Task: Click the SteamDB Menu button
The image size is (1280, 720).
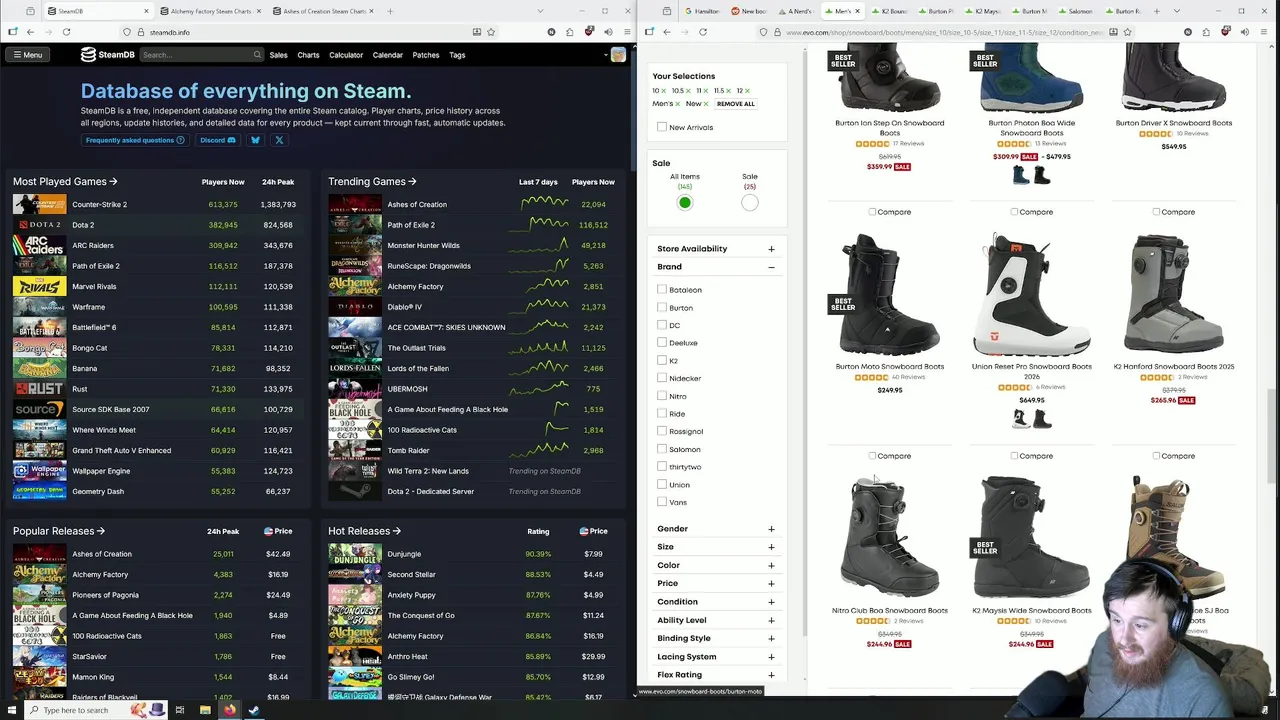Action: [x=27, y=55]
